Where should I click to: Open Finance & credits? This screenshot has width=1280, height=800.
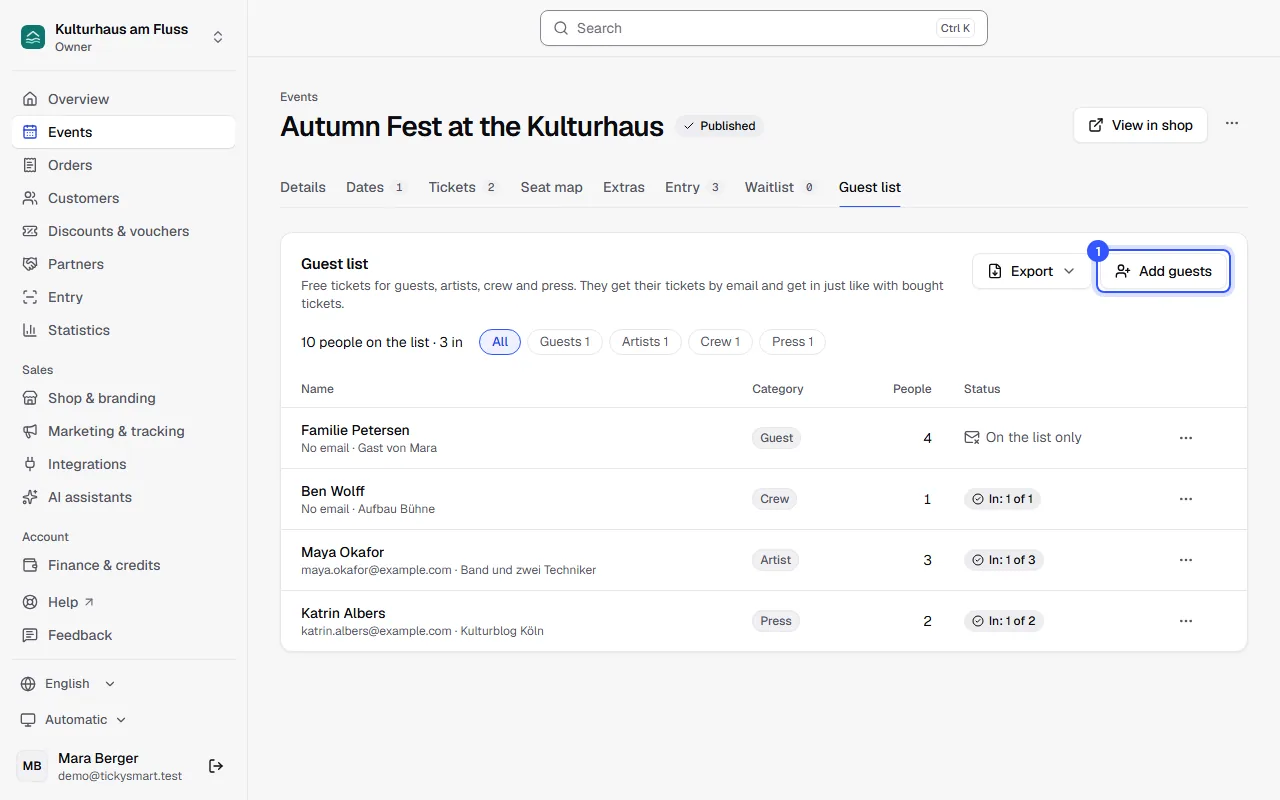[x=124, y=565]
